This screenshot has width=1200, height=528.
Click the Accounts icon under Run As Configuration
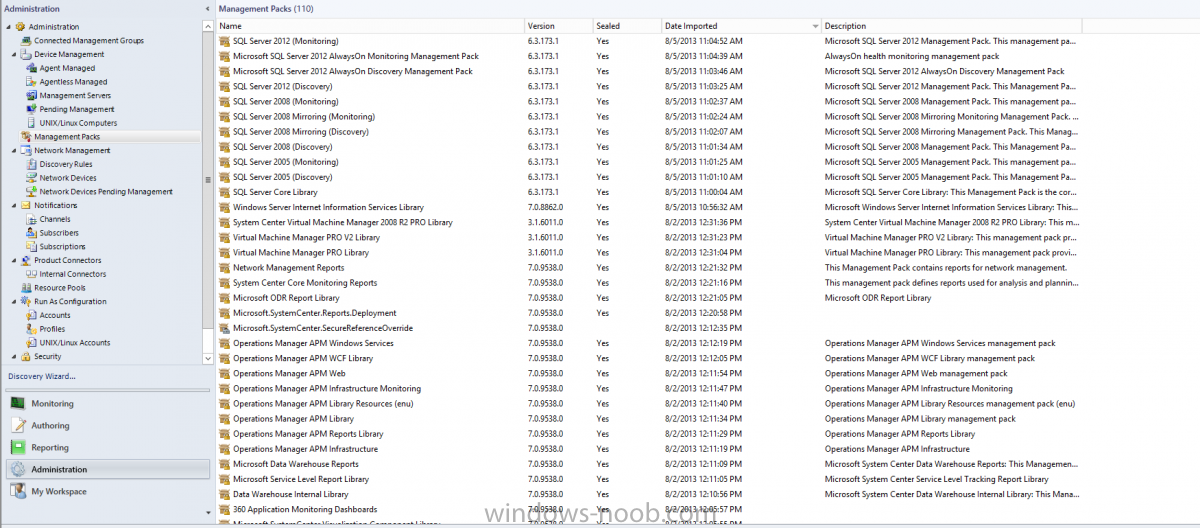(x=32, y=315)
